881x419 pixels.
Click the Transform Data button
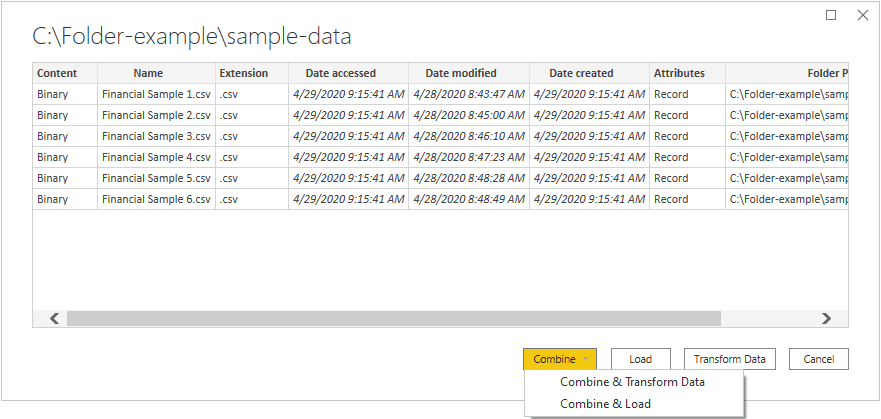pyautogui.click(x=729, y=359)
